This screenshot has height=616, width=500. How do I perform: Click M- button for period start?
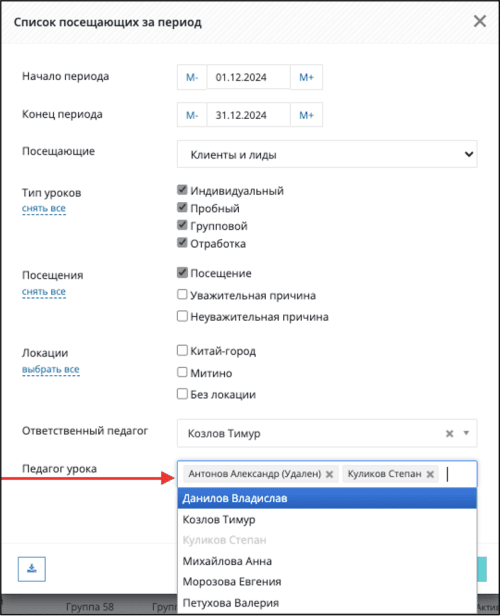tap(192, 77)
